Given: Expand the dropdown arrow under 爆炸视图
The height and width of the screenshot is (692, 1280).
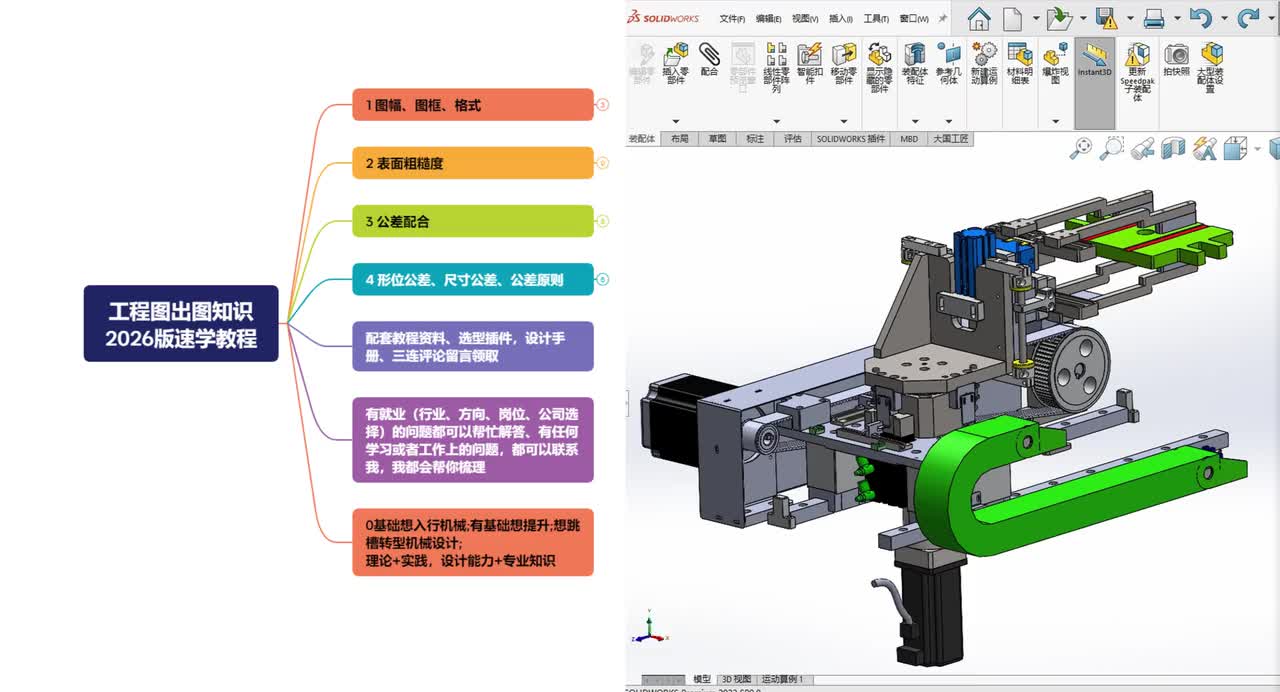Looking at the screenshot, I should [x=1055, y=122].
